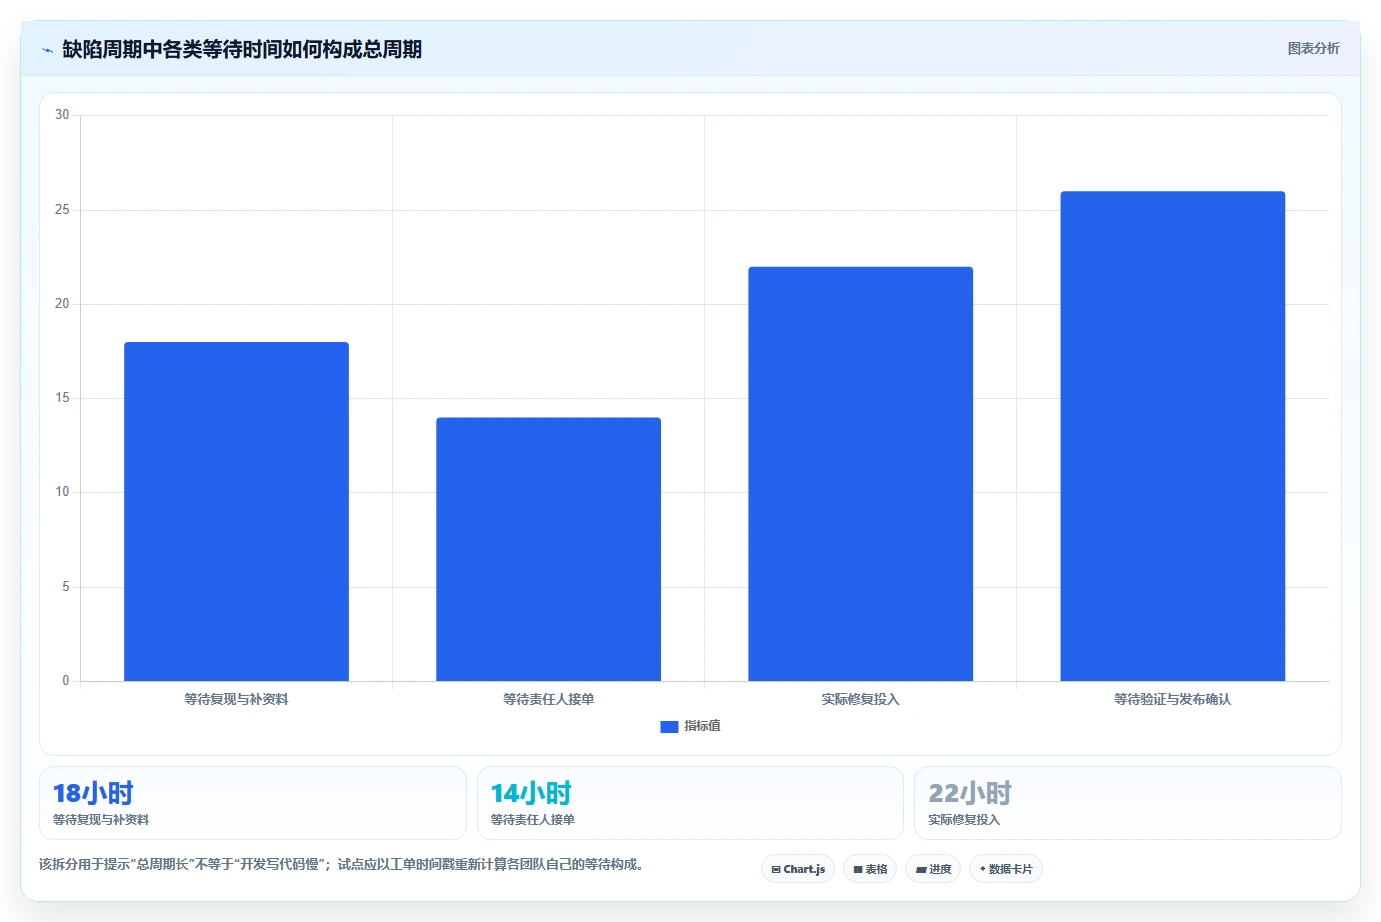Click the x-axis label 等待责任人接单
1381x922 pixels.
(548, 699)
